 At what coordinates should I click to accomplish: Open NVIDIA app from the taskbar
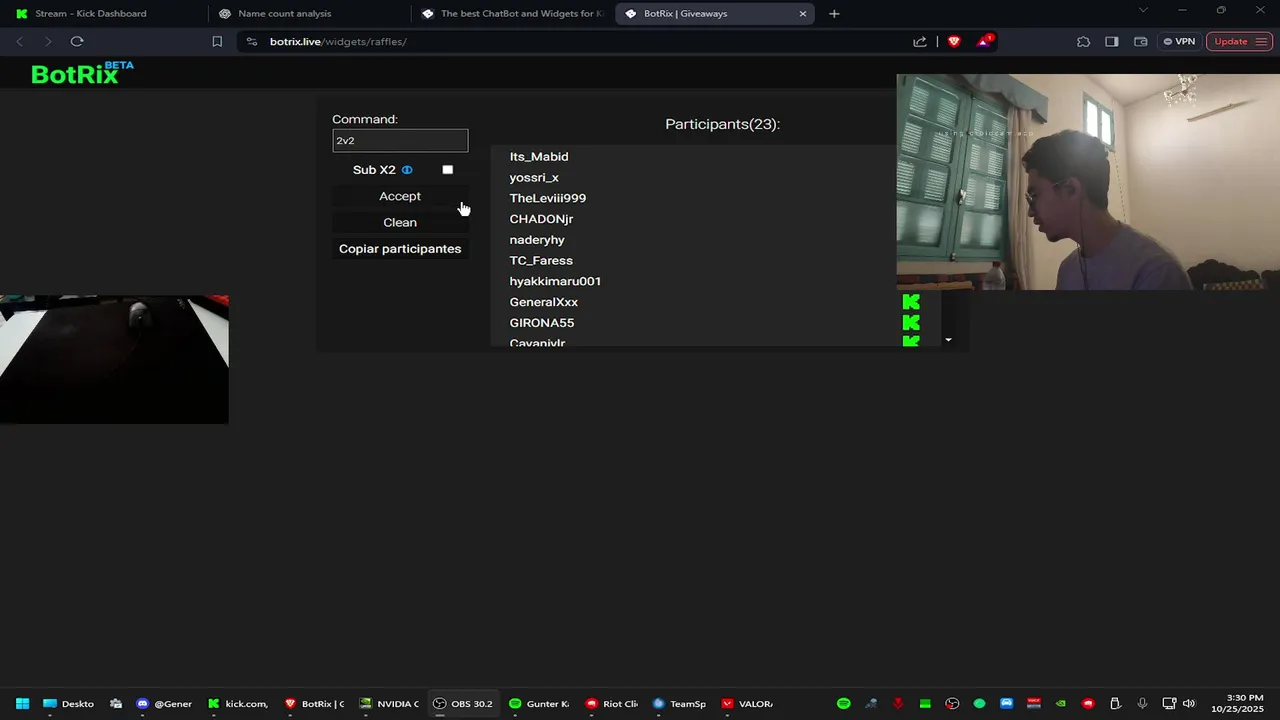click(390, 704)
